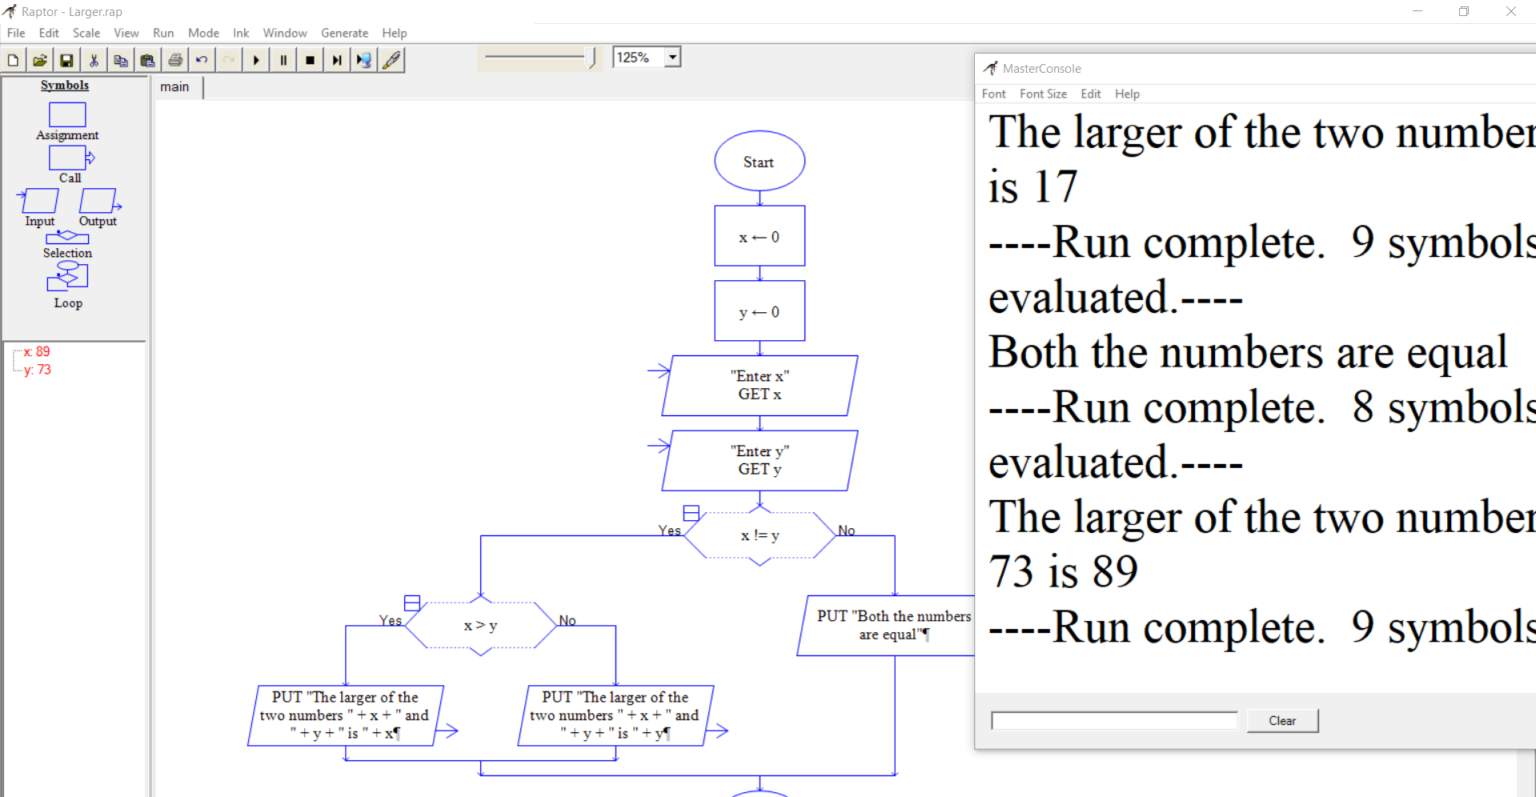Run the flowchart with the Play button
Screen dimensions: 1536x797
click(x=256, y=59)
